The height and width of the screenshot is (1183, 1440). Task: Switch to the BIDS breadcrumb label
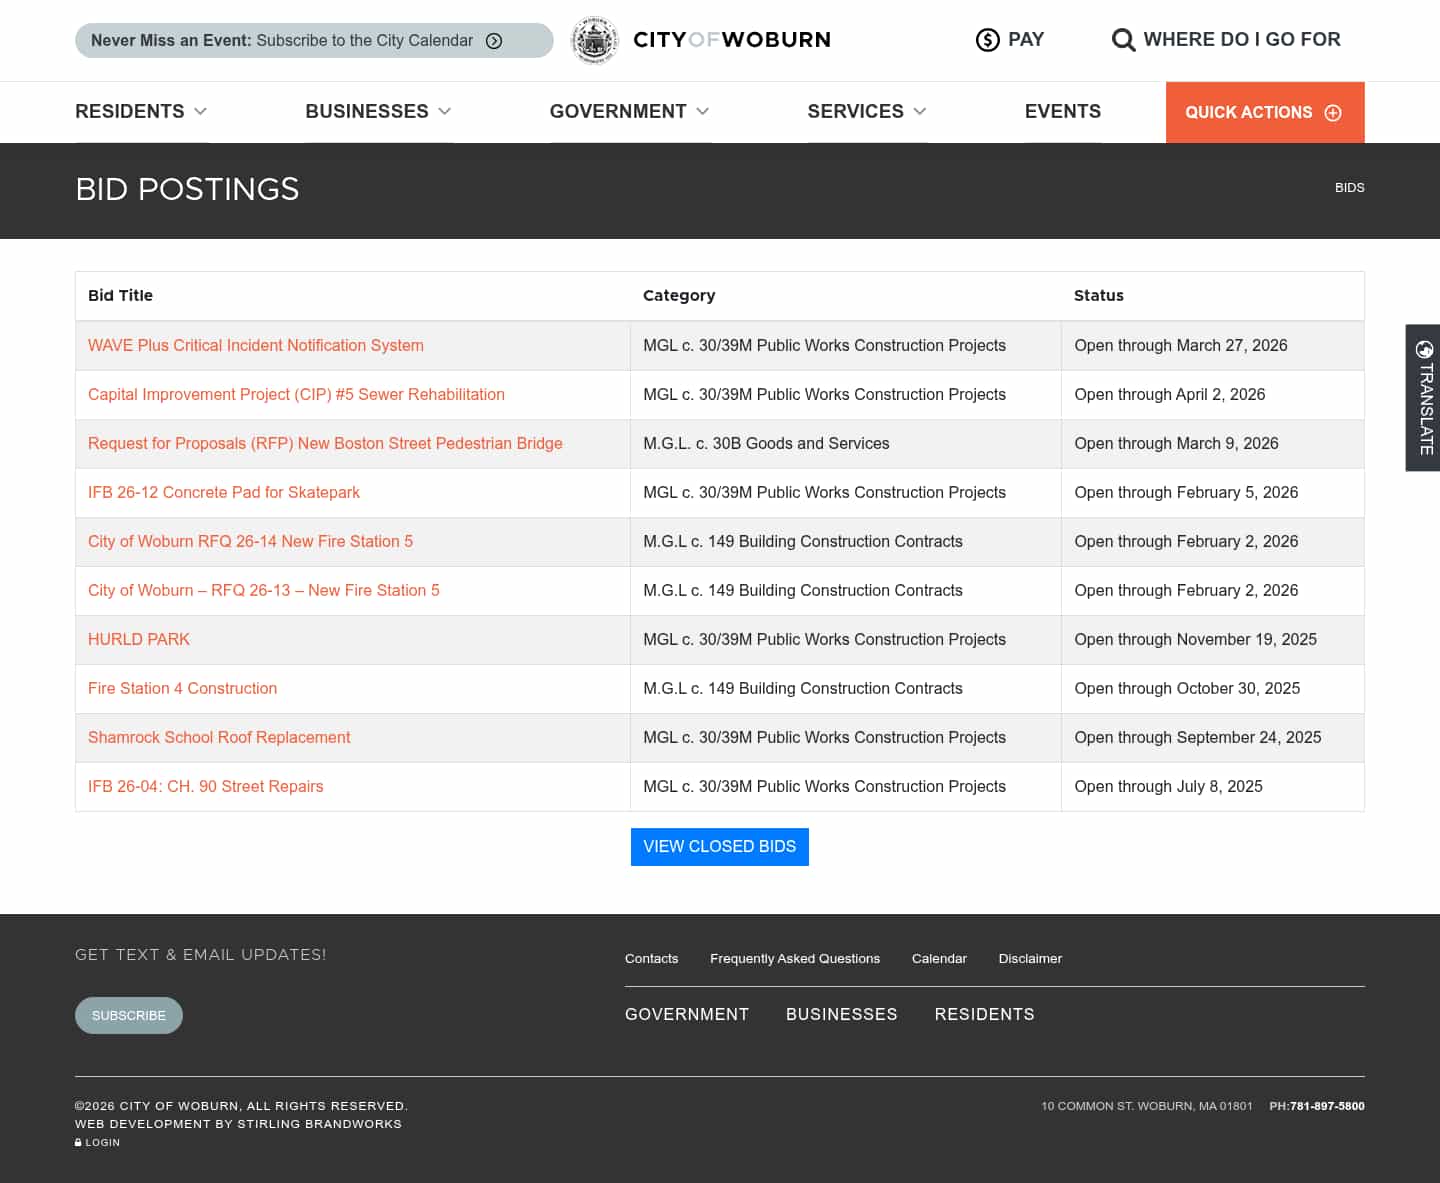point(1350,188)
